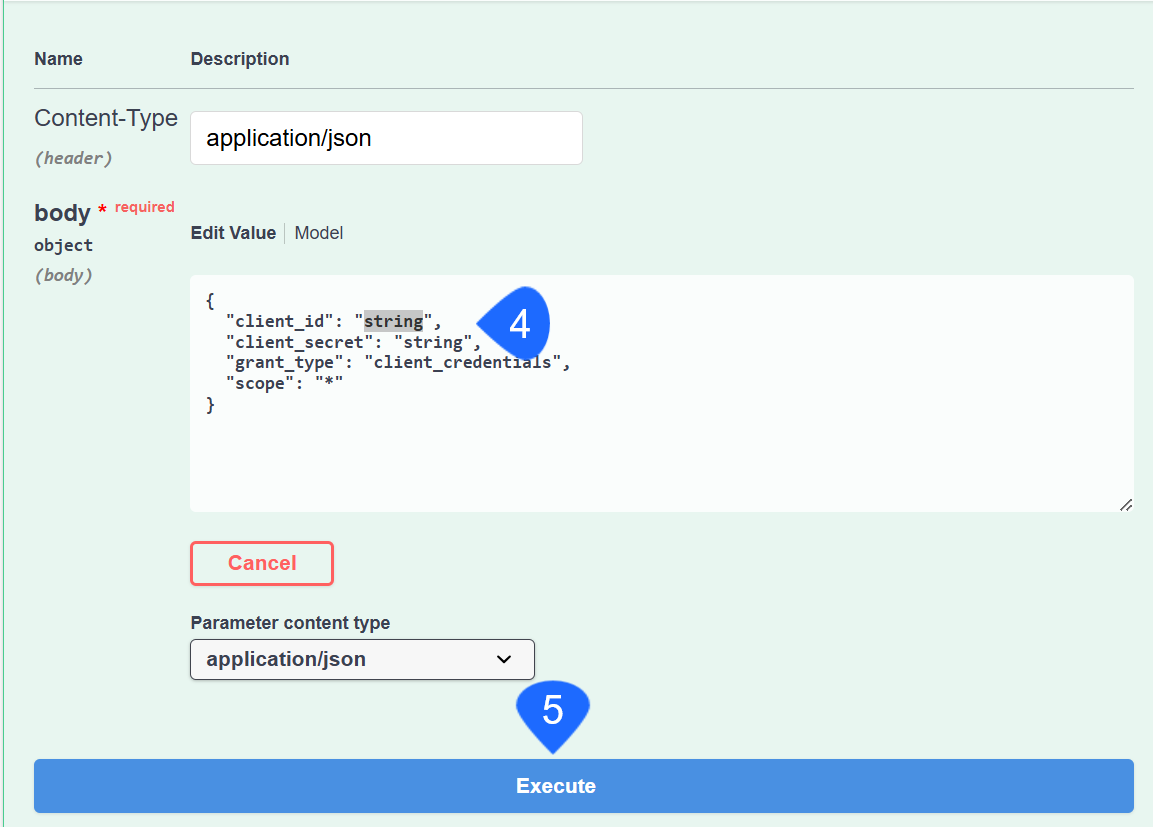Click the Content-Type parameter name
This screenshot has width=1153, height=827.
click(106, 118)
